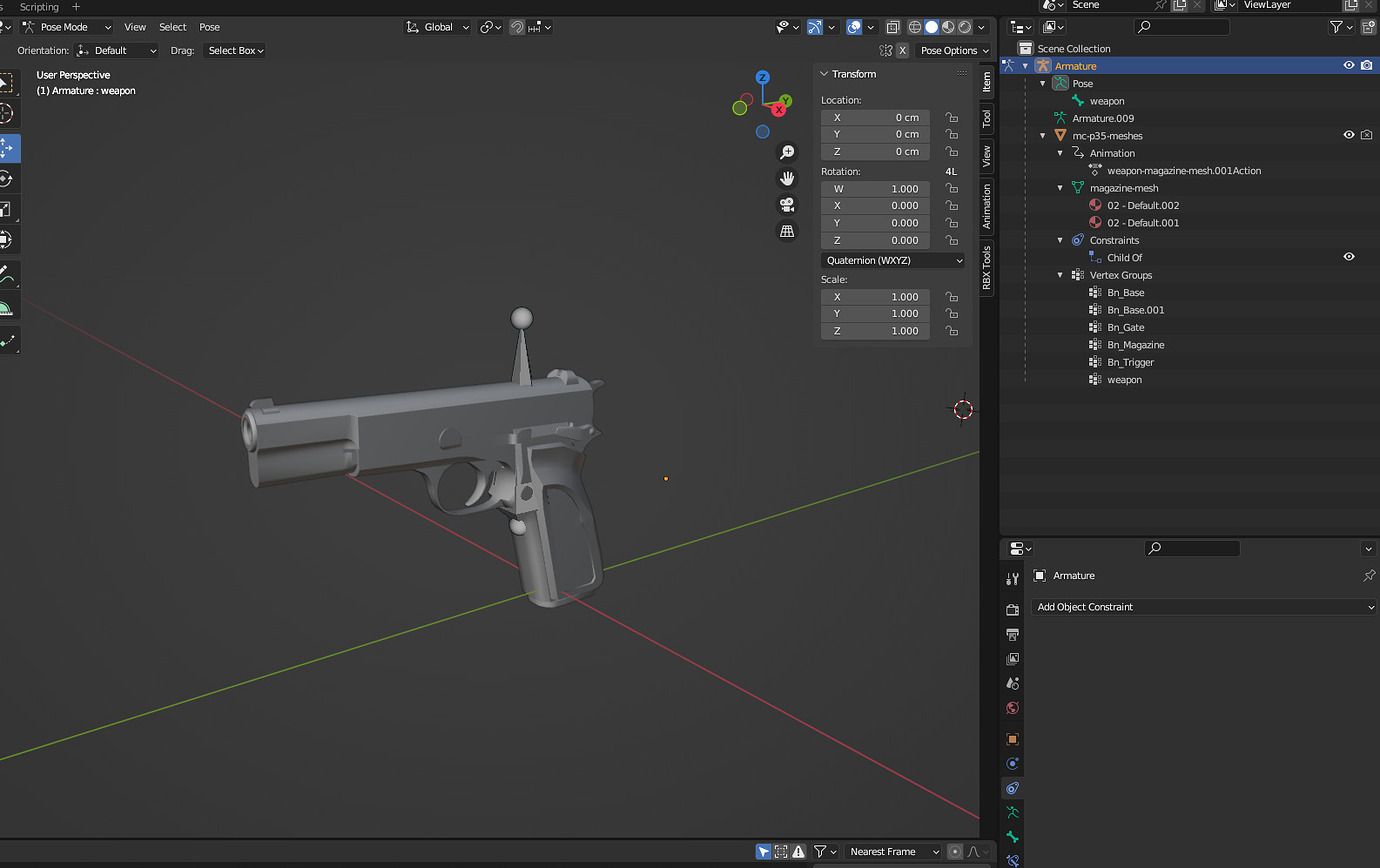Viewport: 1380px width, 868px height.
Task: Hide the Armature in the outliner
Action: click(1349, 65)
